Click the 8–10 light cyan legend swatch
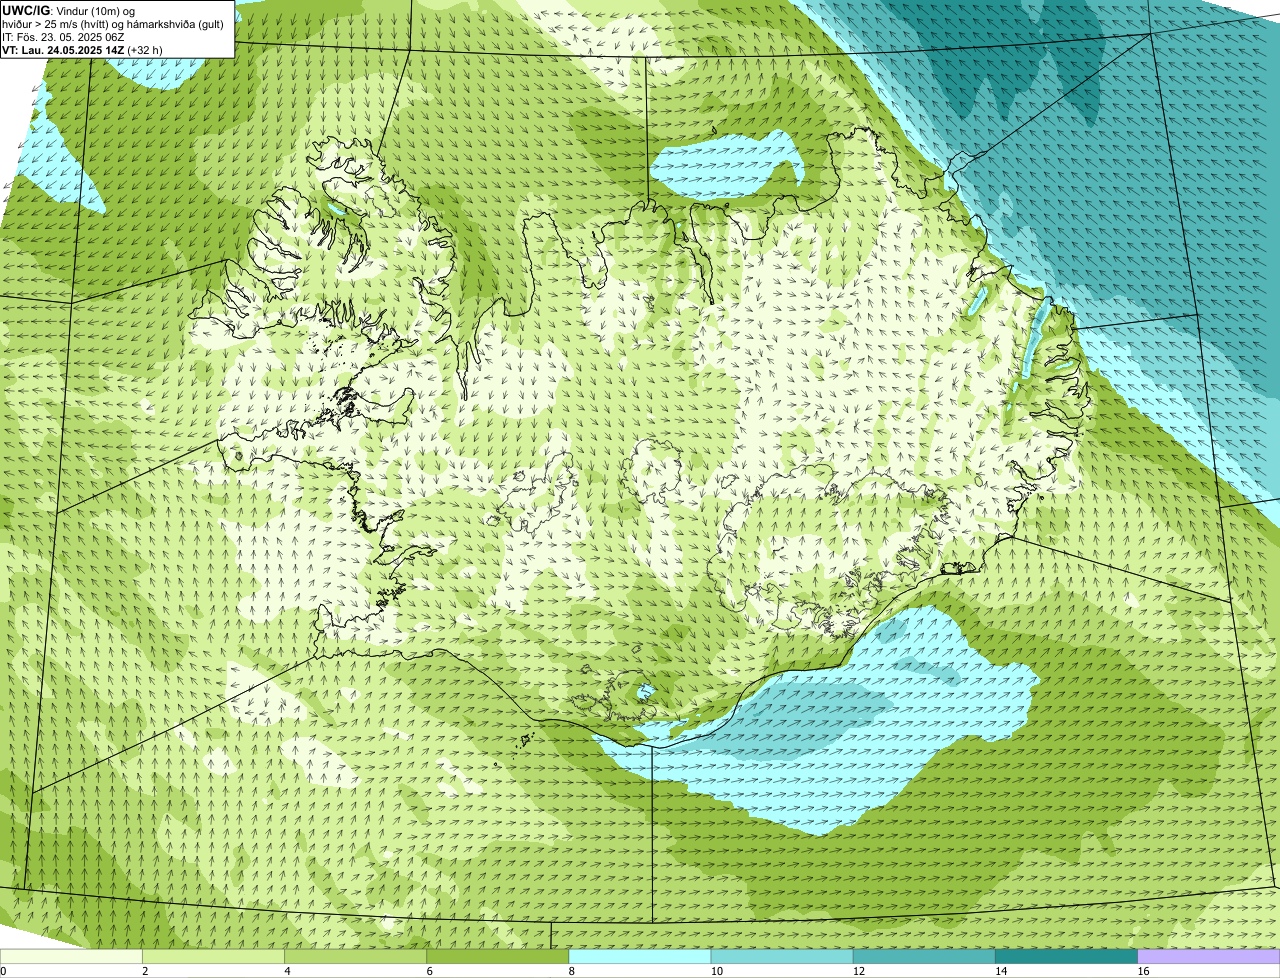Screen dimensions: 1280x978 640,957
